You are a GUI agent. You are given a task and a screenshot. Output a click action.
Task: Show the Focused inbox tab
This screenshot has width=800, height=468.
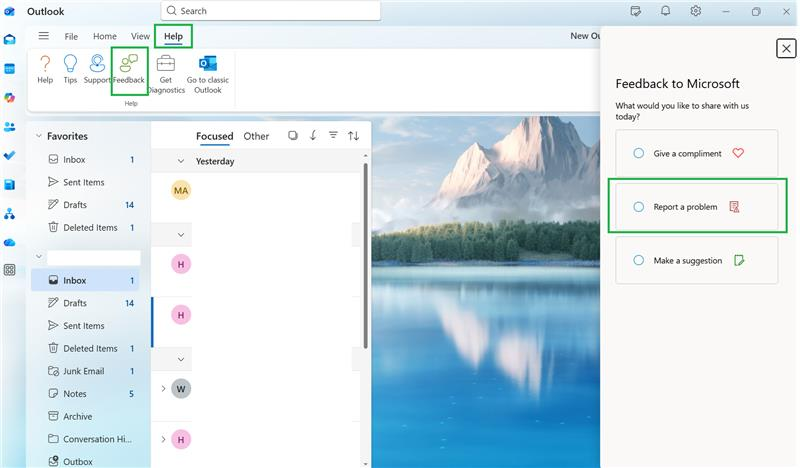[215, 136]
